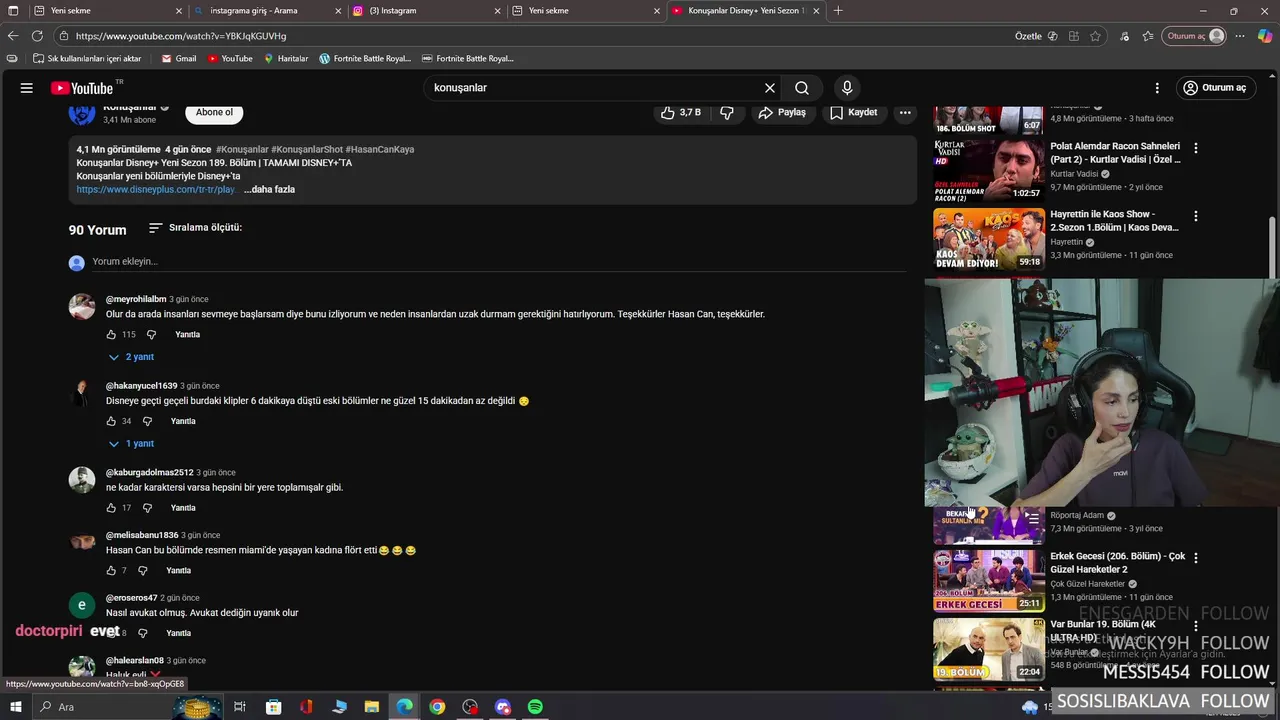This screenshot has height=720, width=1280.
Task: Click the browser address bar
Action: (x=540, y=36)
